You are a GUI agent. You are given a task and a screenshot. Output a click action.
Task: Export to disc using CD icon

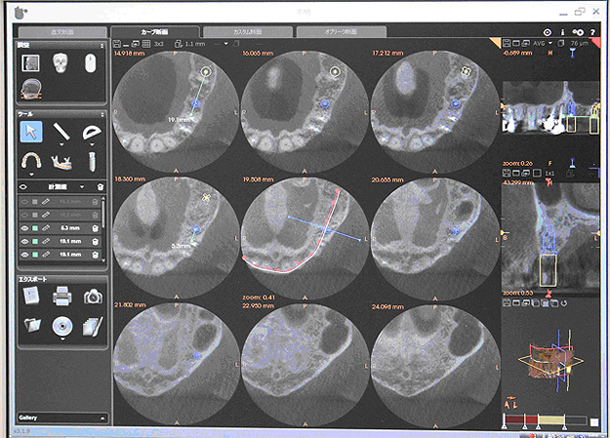[60, 325]
